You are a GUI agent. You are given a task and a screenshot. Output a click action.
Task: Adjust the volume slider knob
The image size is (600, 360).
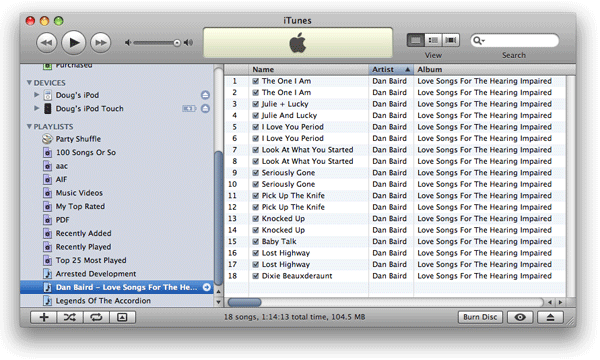click(177, 43)
